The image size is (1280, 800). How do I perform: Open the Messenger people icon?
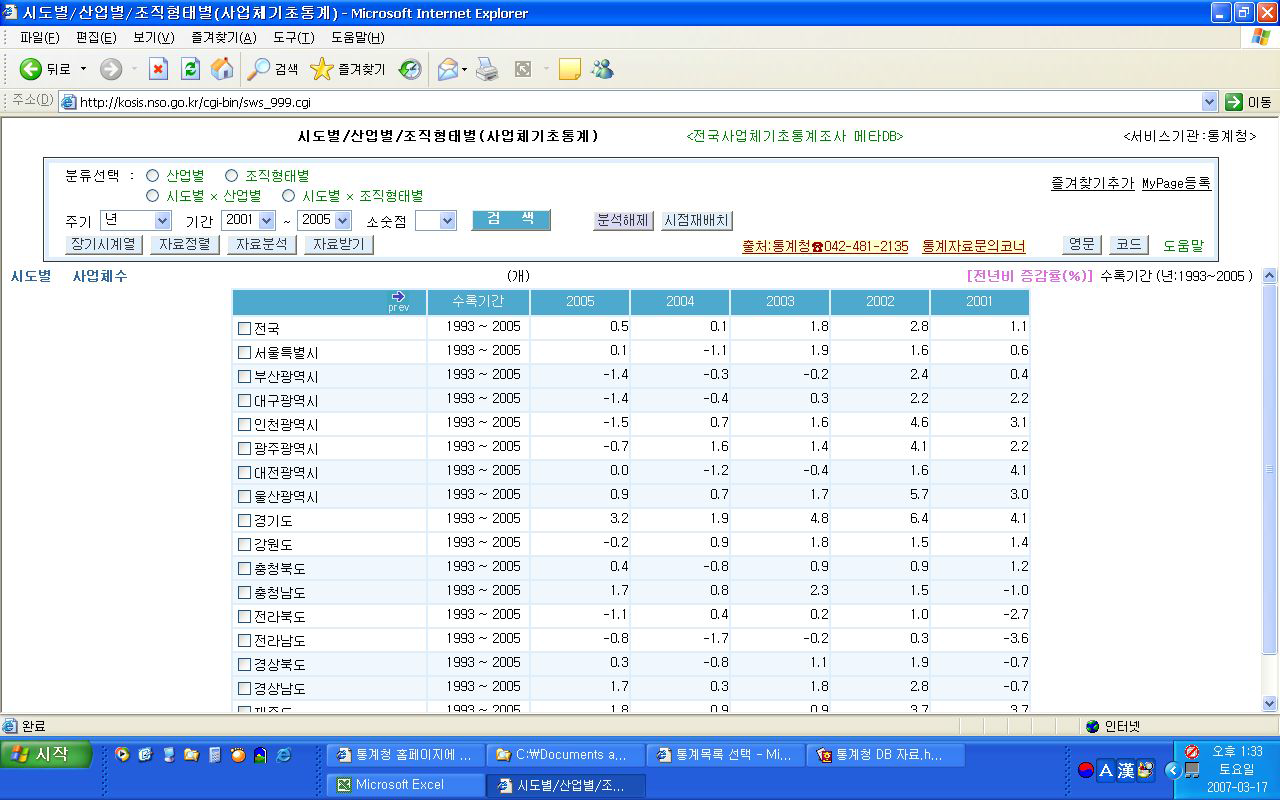pos(602,69)
